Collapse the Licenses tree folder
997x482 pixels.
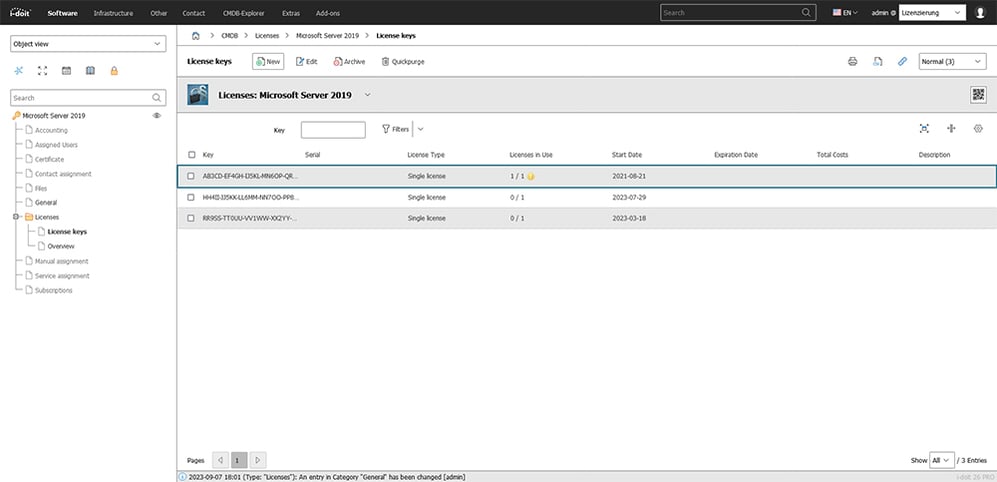tap(16, 217)
